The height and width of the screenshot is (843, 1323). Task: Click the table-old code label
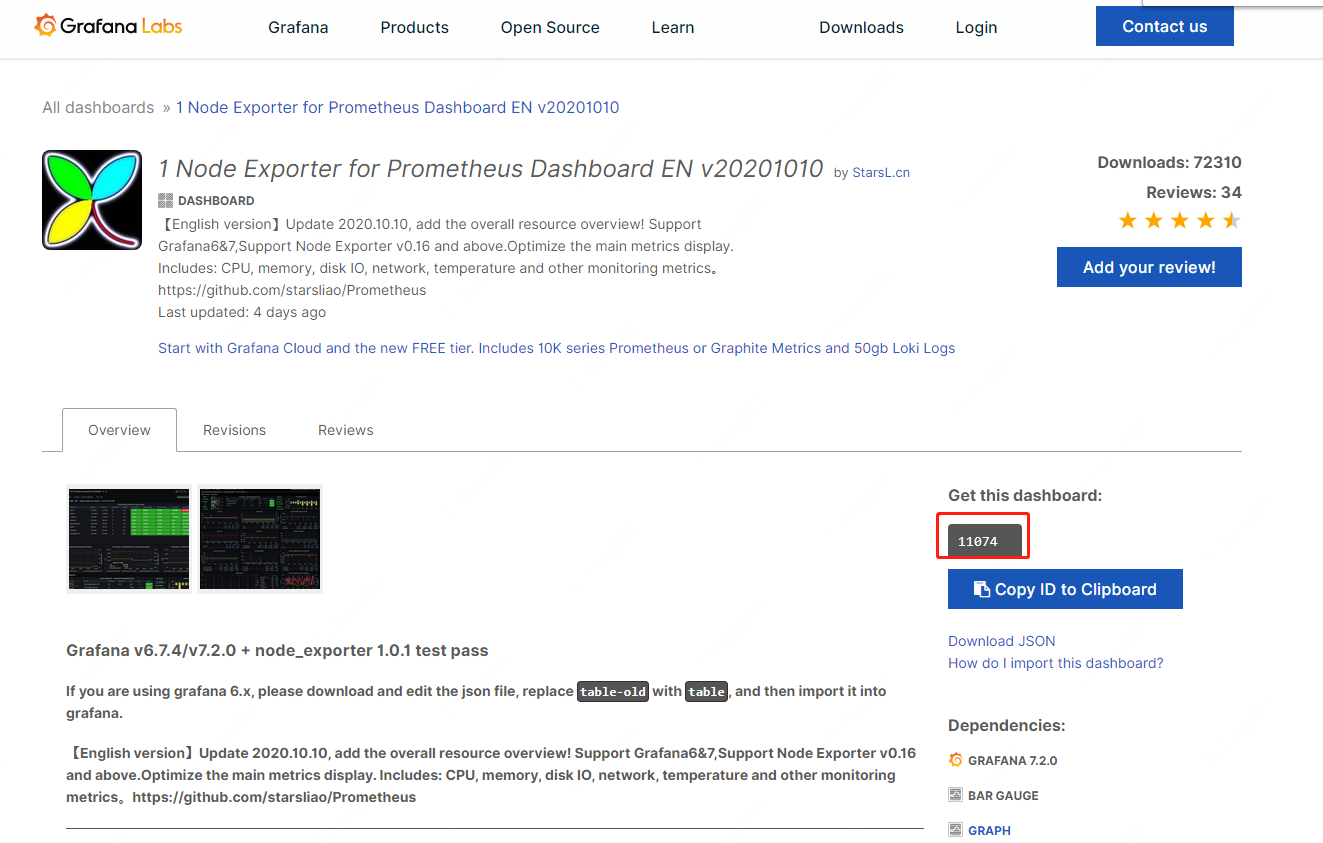click(x=613, y=691)
